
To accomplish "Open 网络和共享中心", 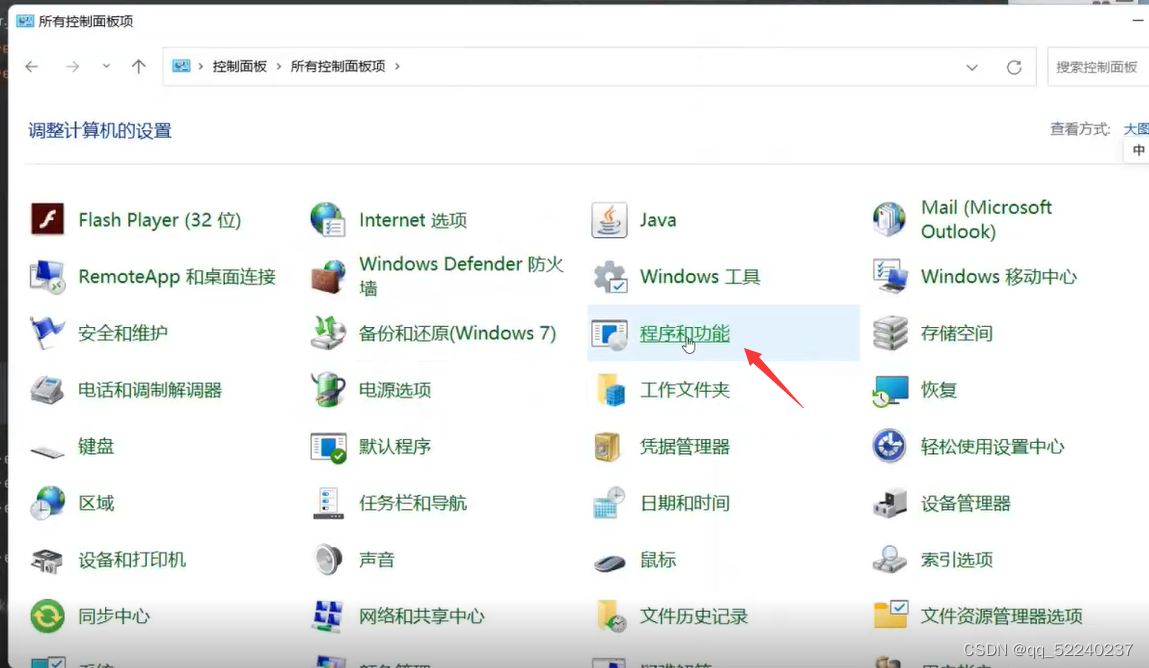I will pyautogui.click(x=421, y=616).
